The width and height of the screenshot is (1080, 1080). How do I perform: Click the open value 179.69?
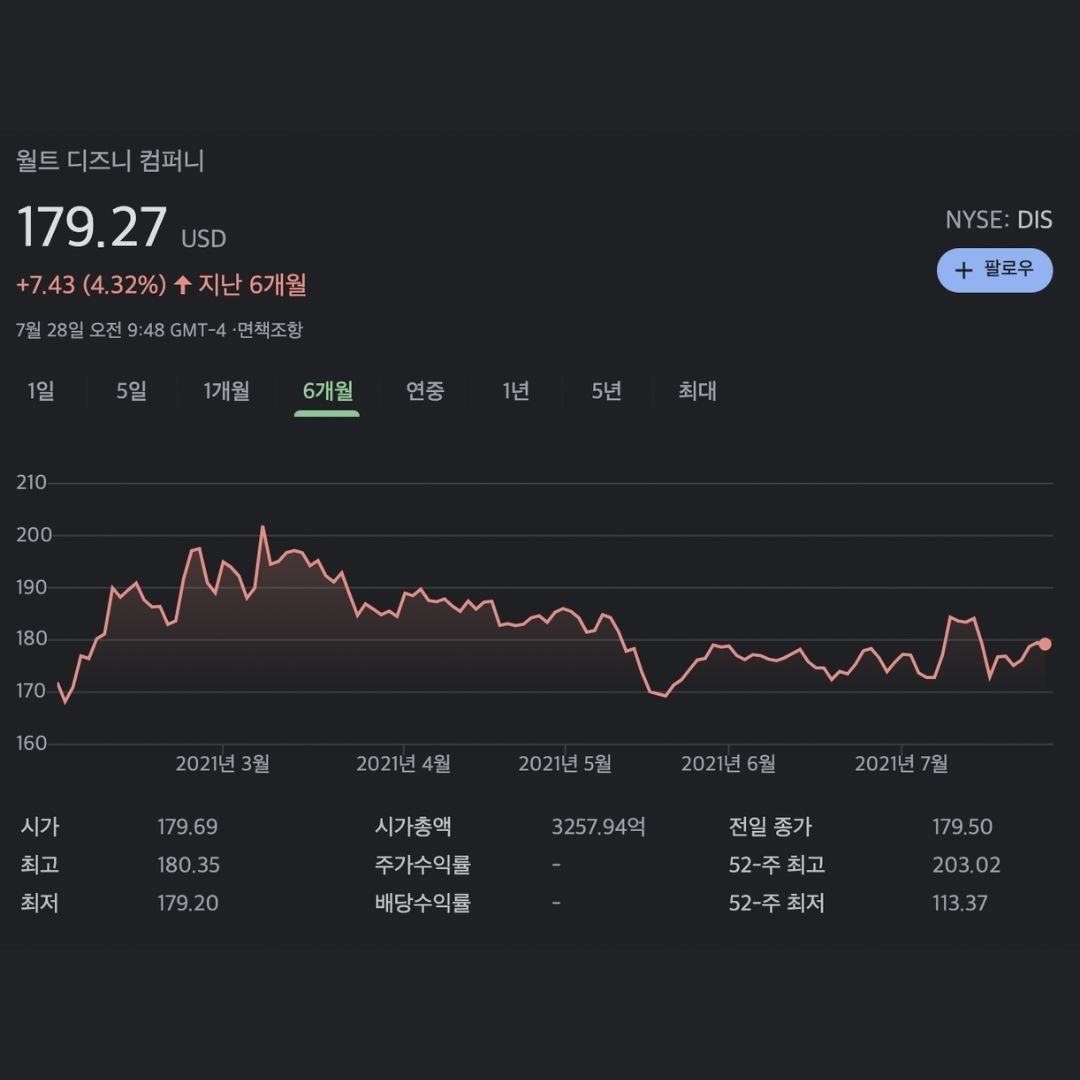pos(187,826)
